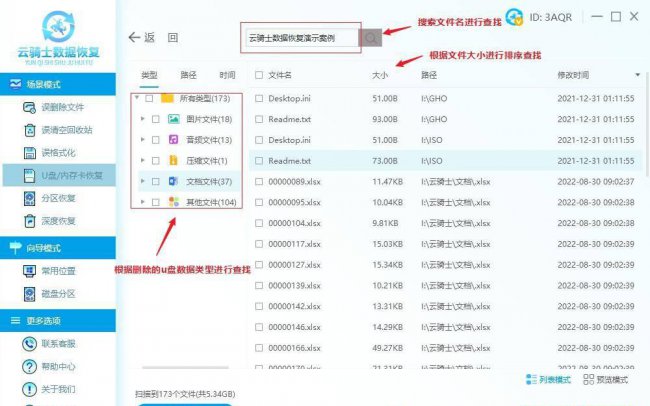Image resolution: width=650 pixels, height=406 pixels.
Task: Click the 更多选项 section header
Action: (x=58, y=321)
